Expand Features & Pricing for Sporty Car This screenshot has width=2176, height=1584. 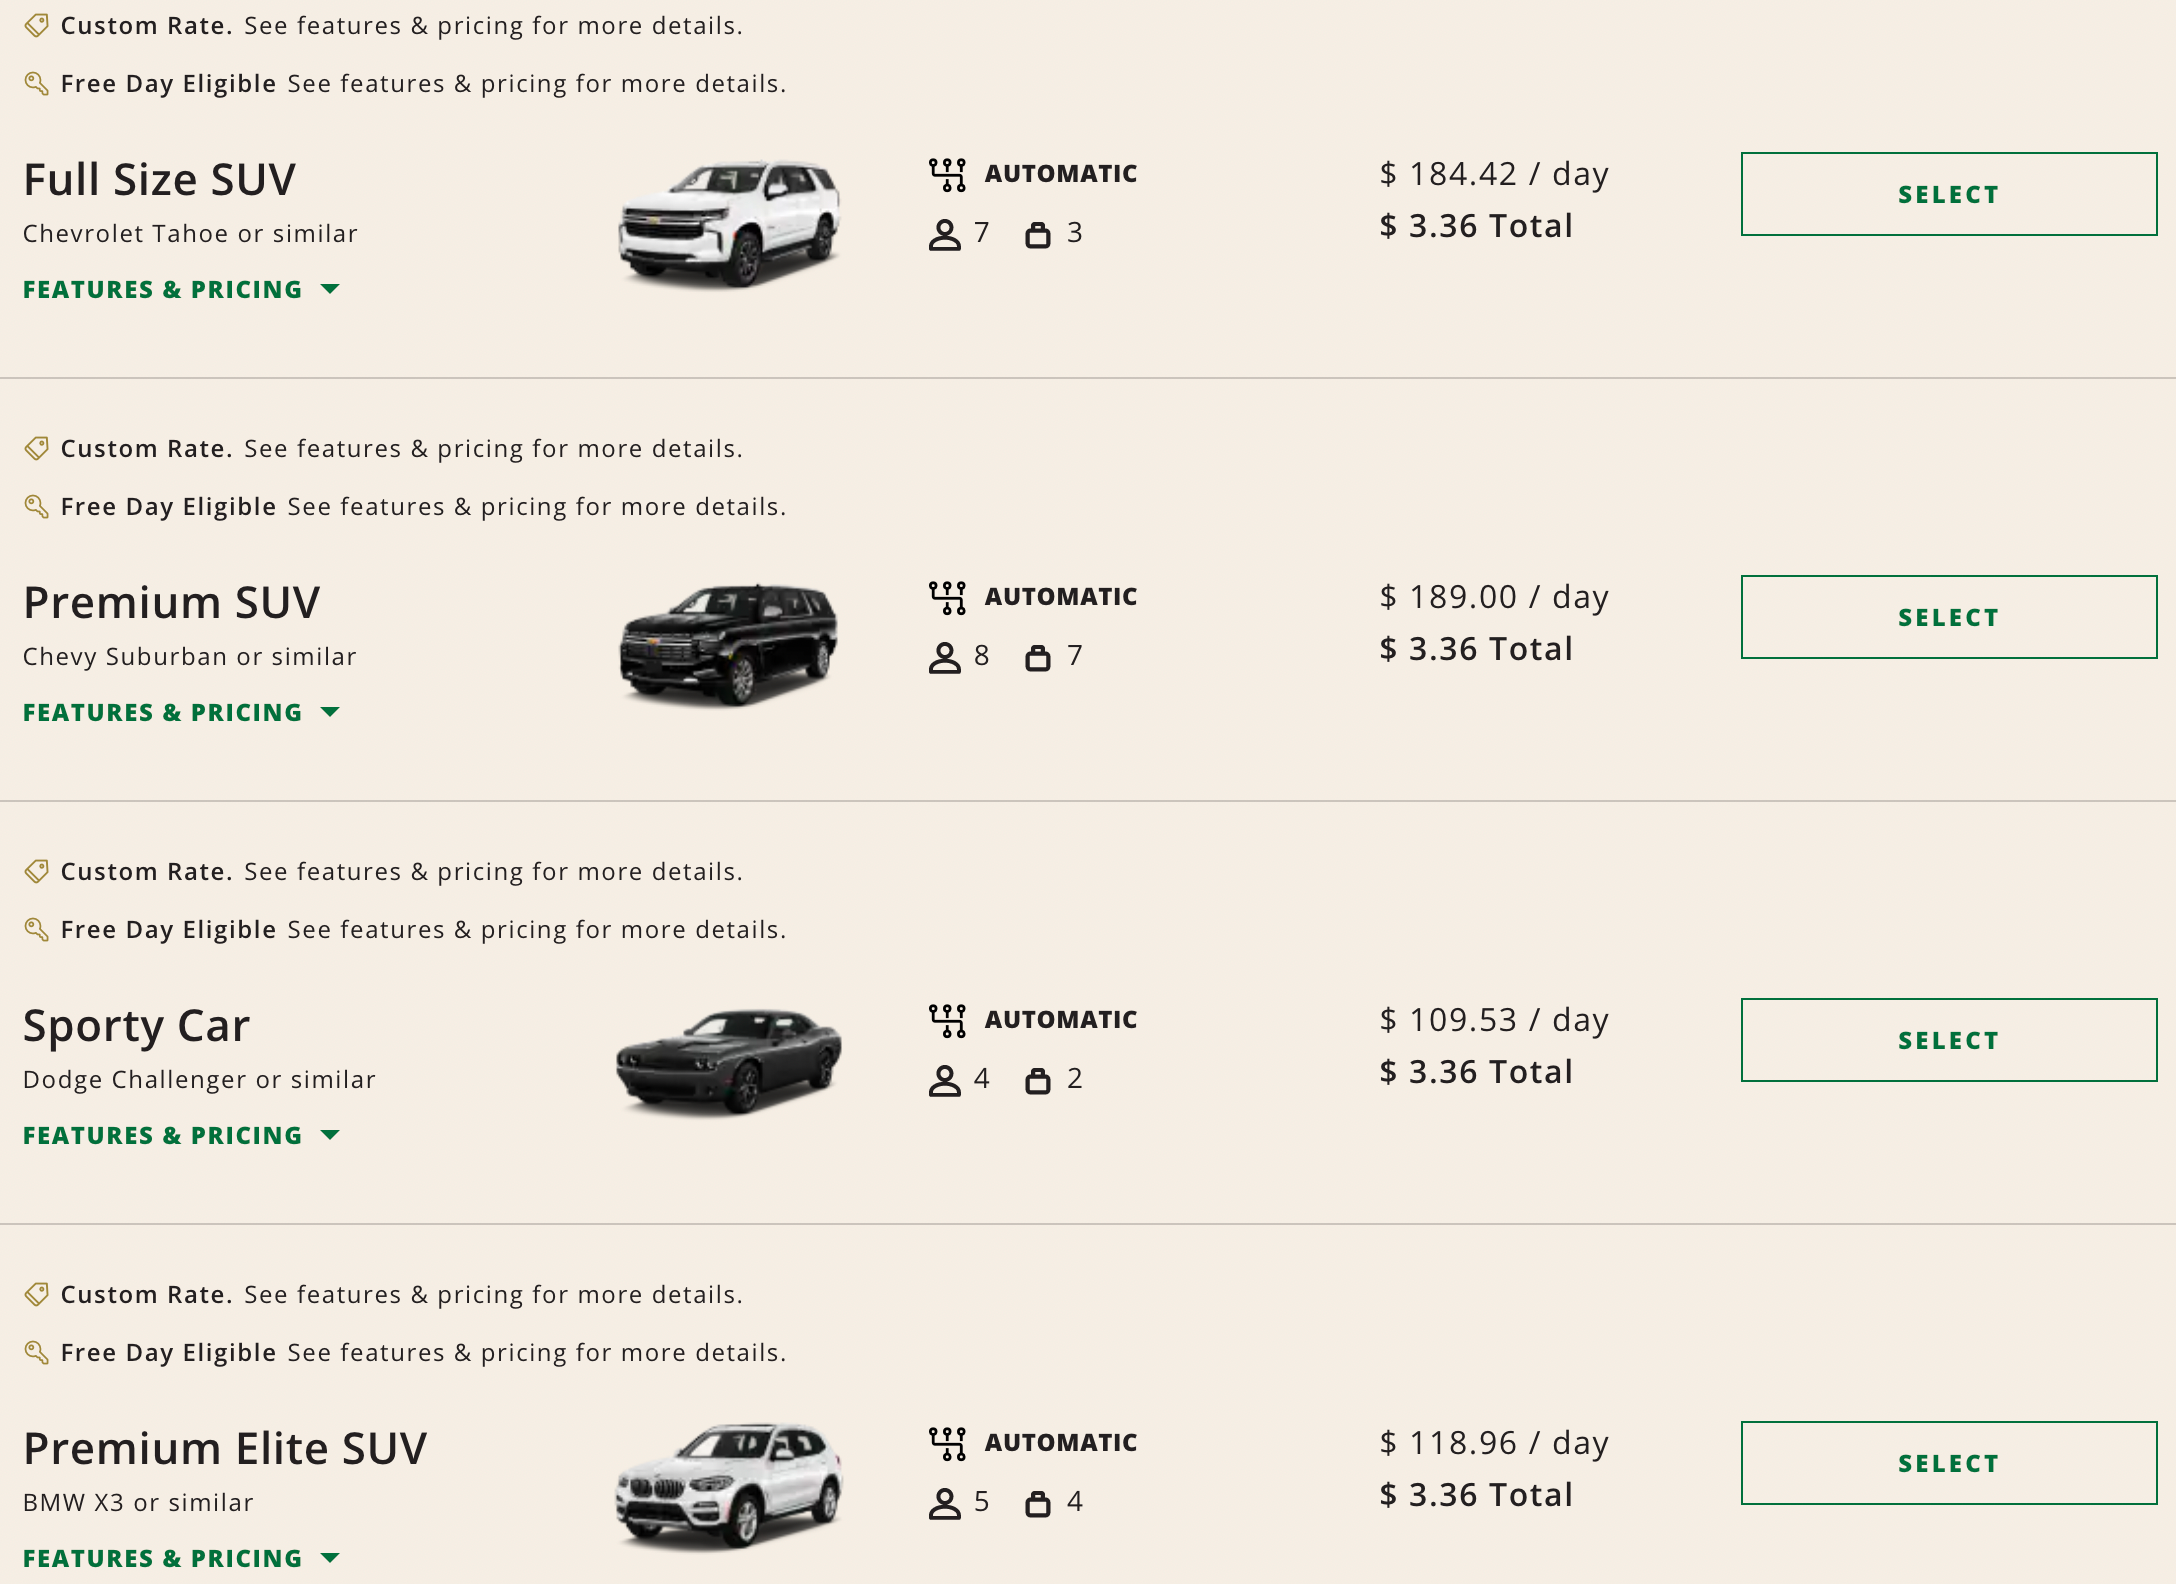tap(181, 1136)
